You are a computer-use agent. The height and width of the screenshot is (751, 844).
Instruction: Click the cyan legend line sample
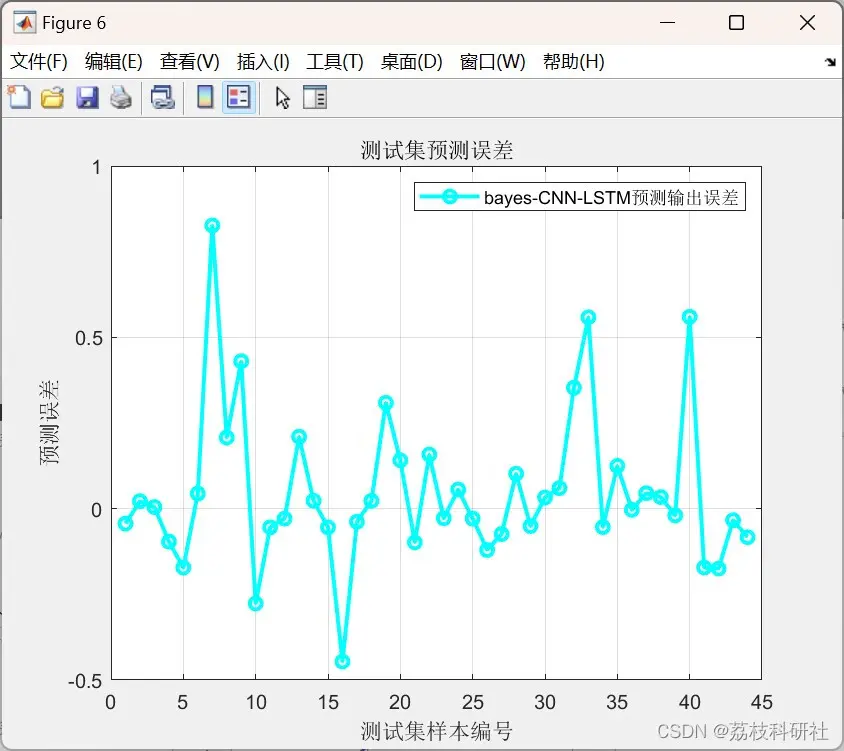[x=449, y=197]
